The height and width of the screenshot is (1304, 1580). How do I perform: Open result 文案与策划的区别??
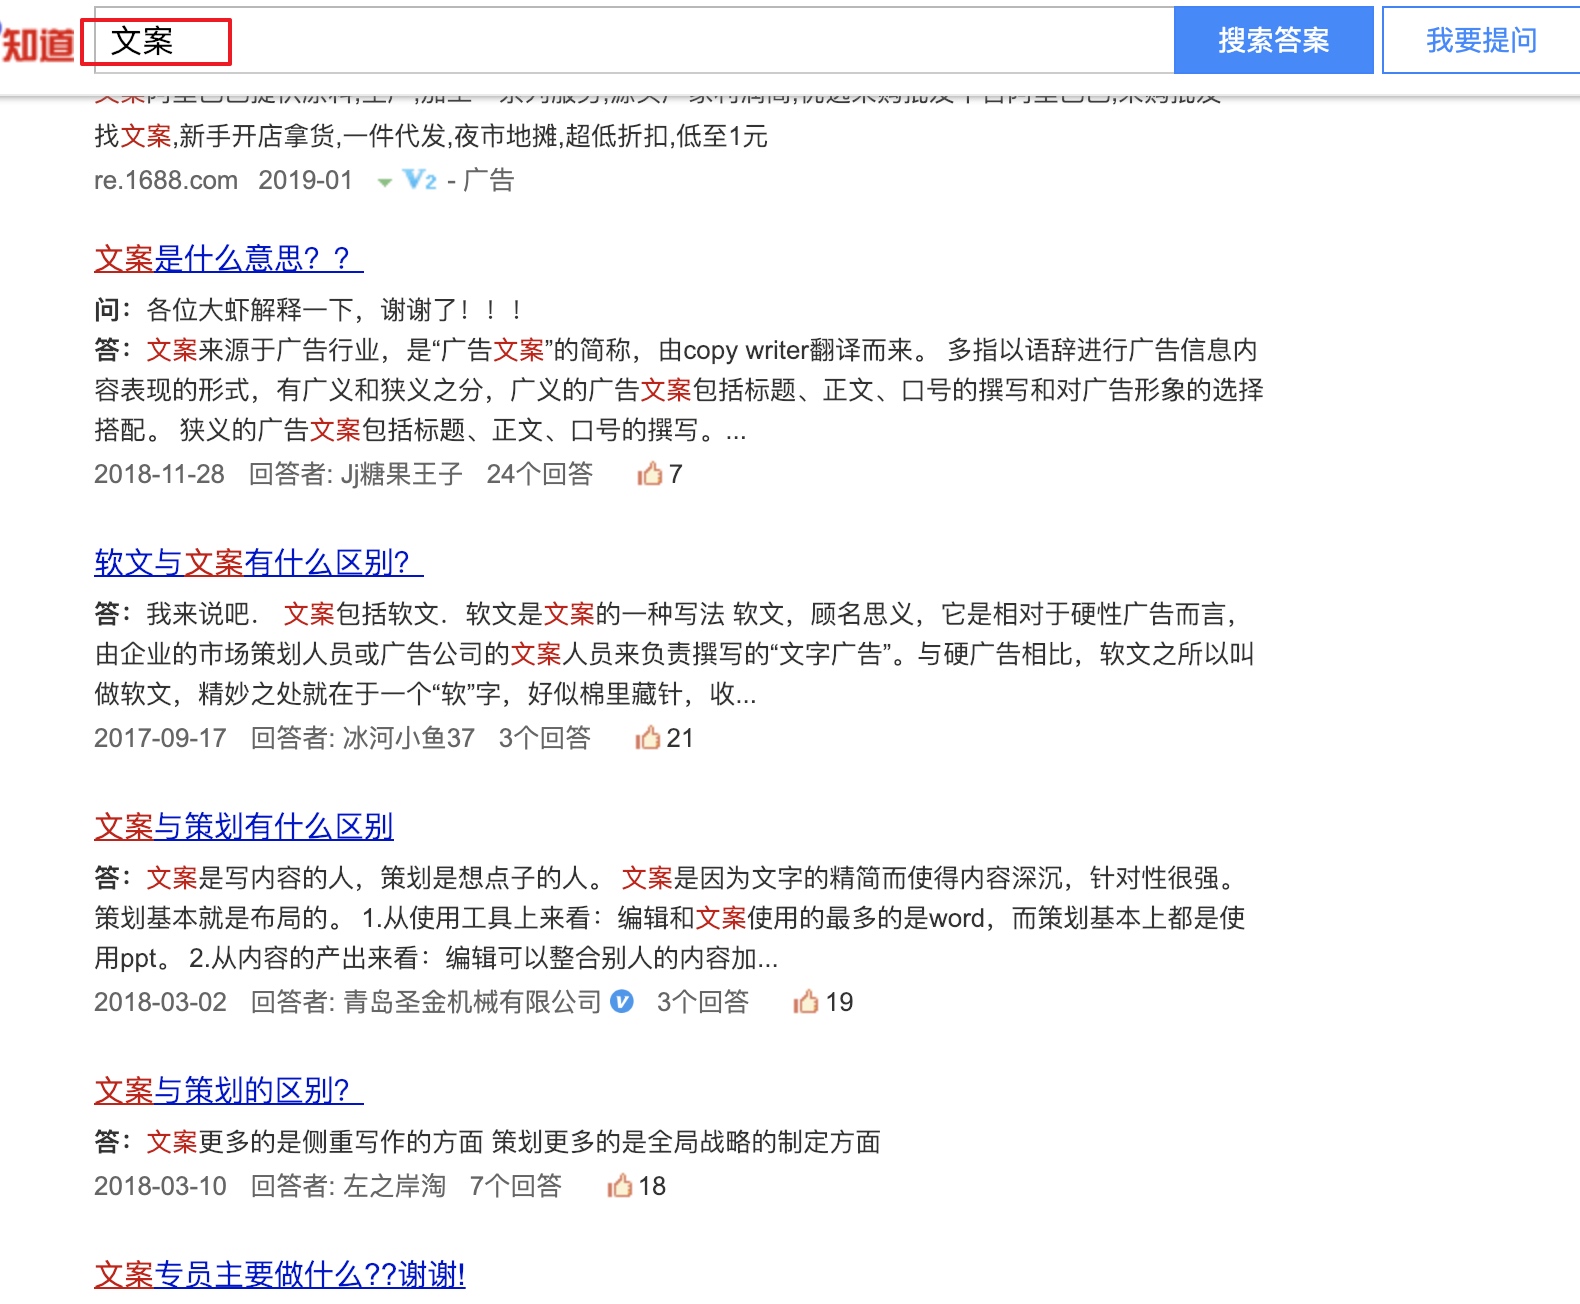tap(228, 1090)
